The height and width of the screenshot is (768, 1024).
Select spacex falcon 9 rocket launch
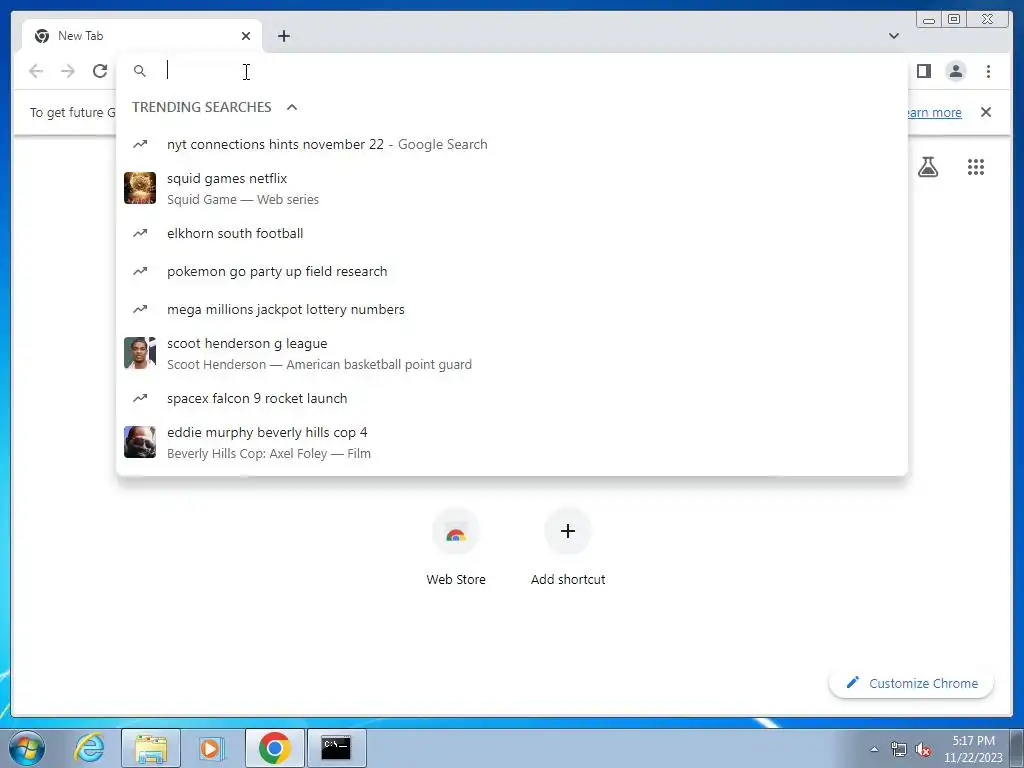(512, 398)
